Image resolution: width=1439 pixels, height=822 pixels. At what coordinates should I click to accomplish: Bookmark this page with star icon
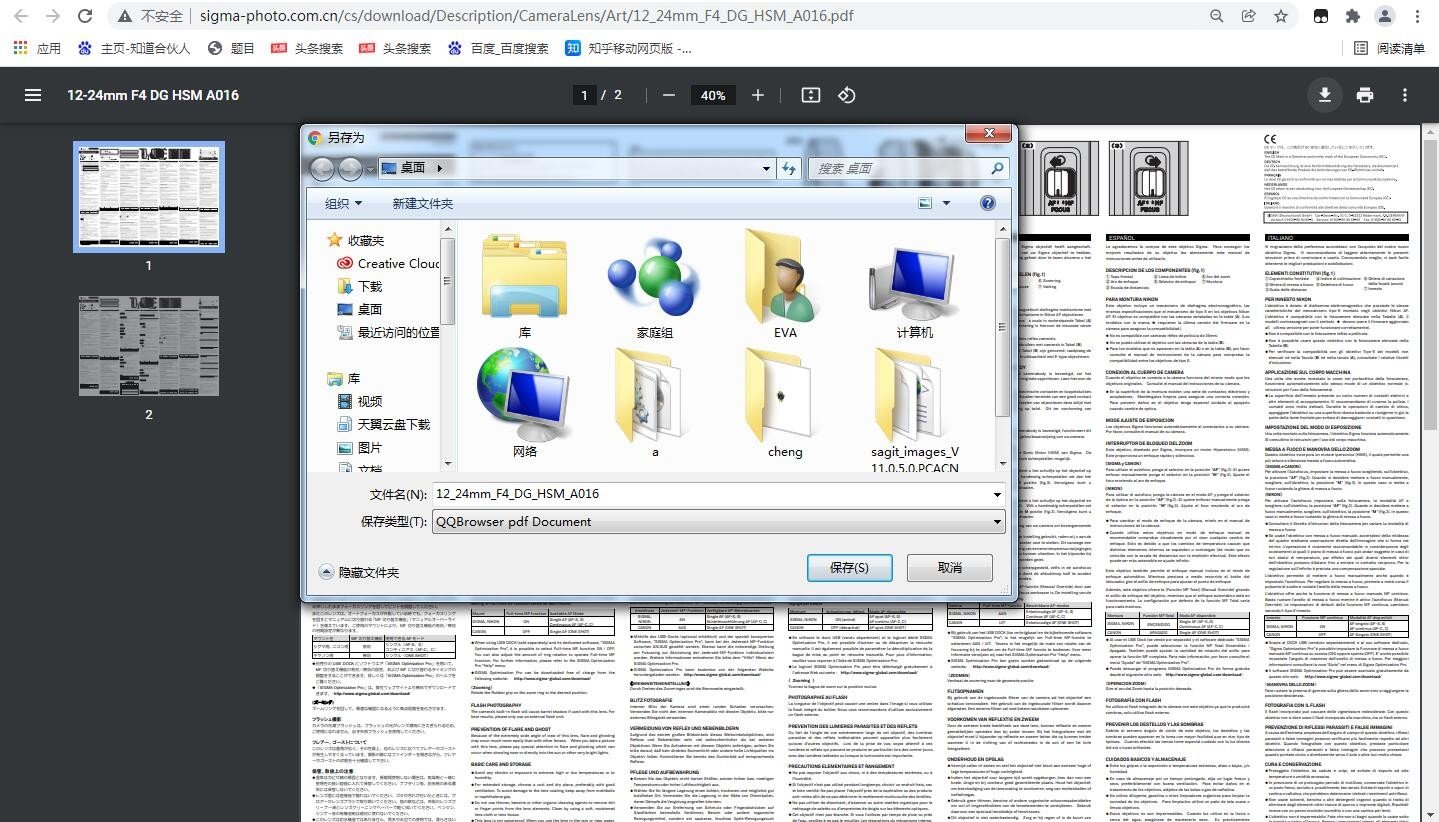tap(1280, 16)
